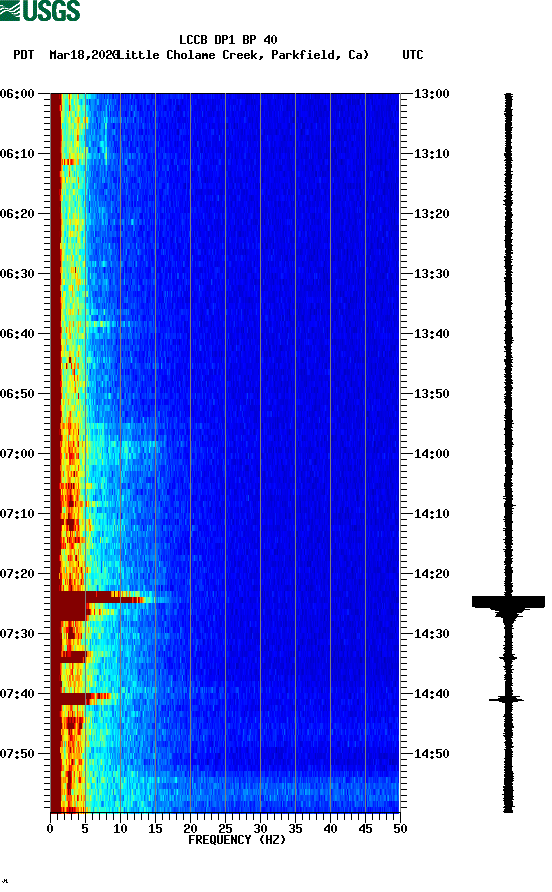
Task: Click the 10 Hz frequency tick label
Action: point(120,829)
